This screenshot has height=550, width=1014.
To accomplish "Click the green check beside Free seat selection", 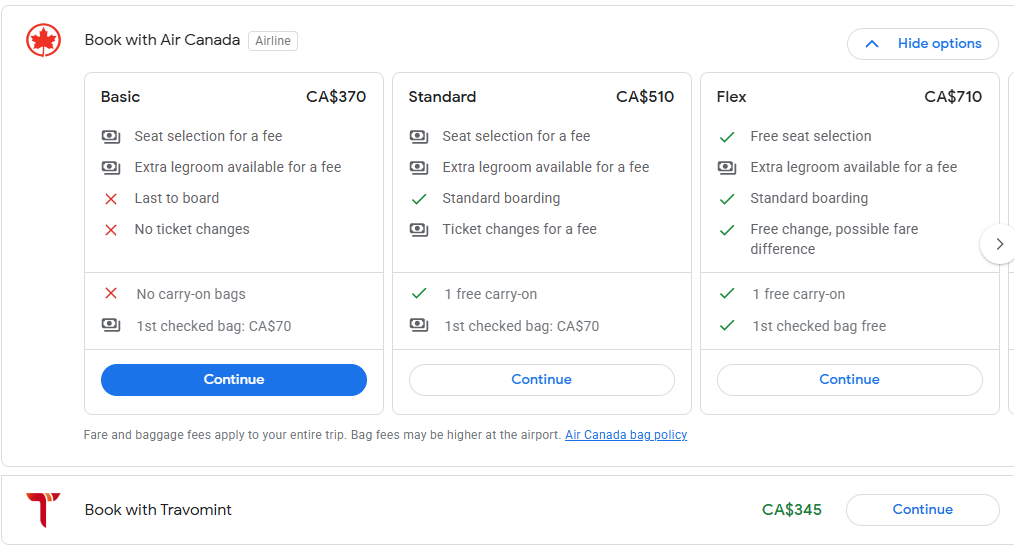I will pyautogui.click(x=727, y=136).
